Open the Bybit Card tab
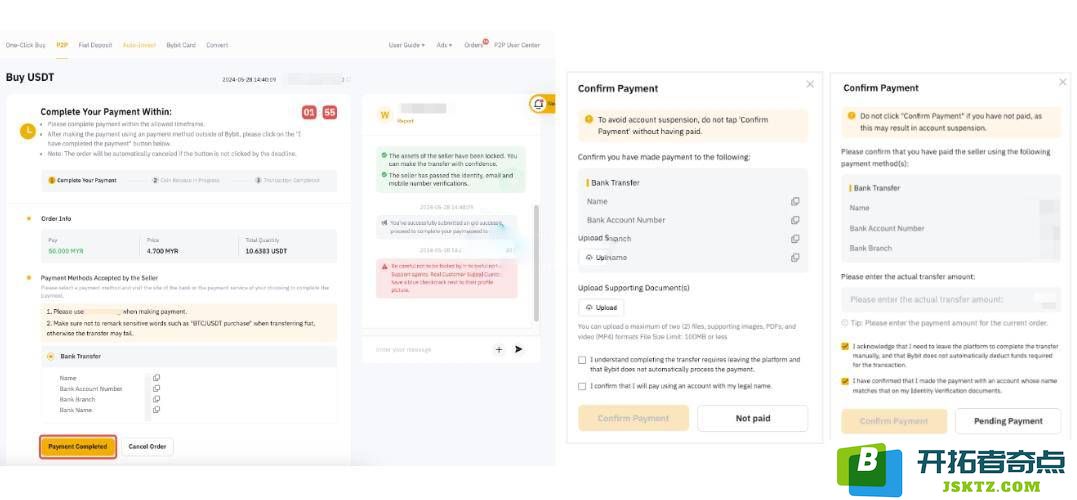 pyautogui.click(x=181, y=45)
